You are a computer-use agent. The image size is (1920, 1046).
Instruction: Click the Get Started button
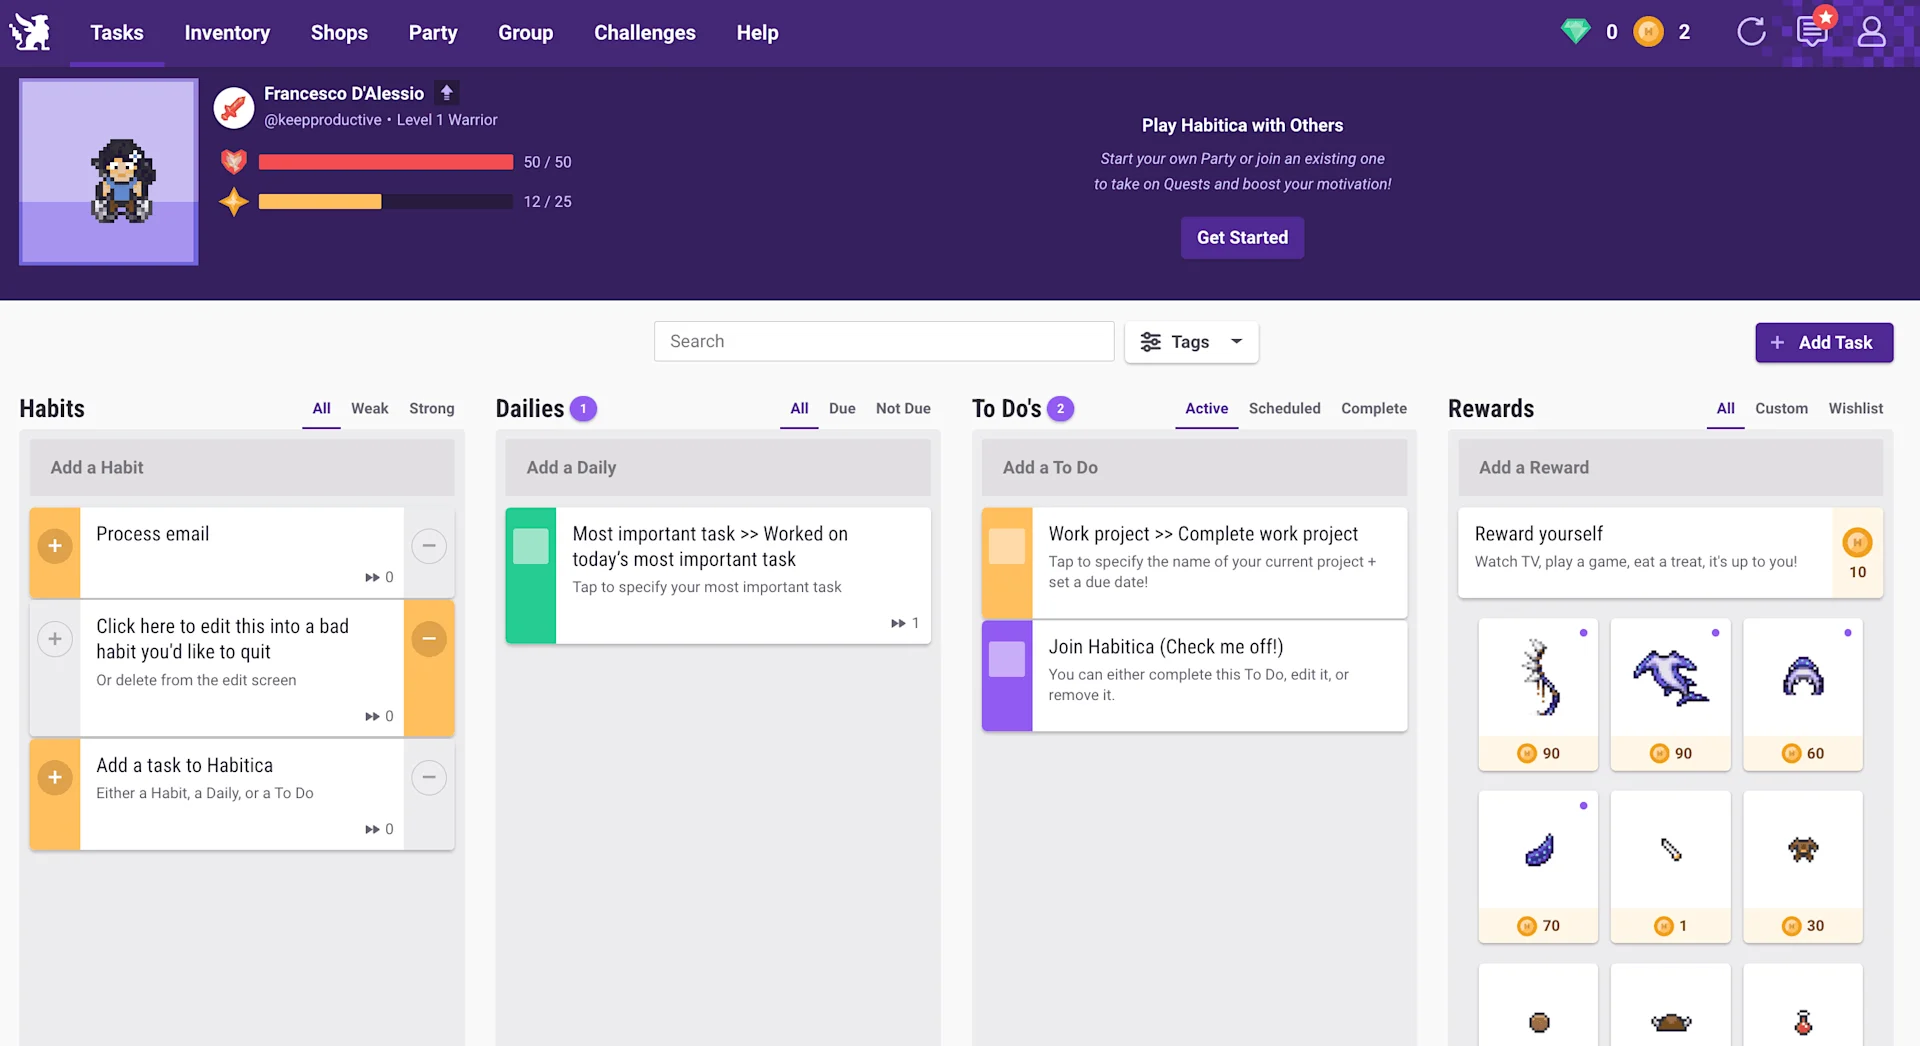pos(1242,238)
